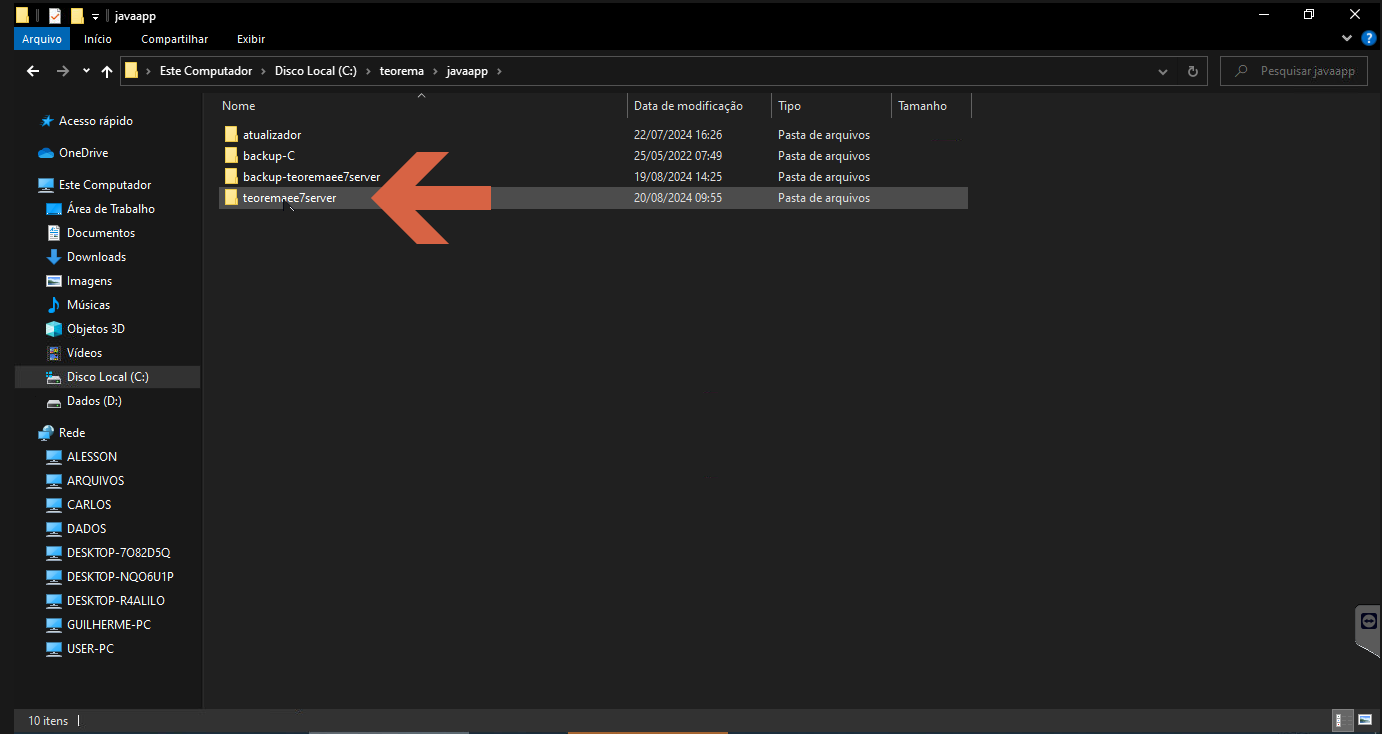Open Vídeos in the sidebar

point(85,353)
